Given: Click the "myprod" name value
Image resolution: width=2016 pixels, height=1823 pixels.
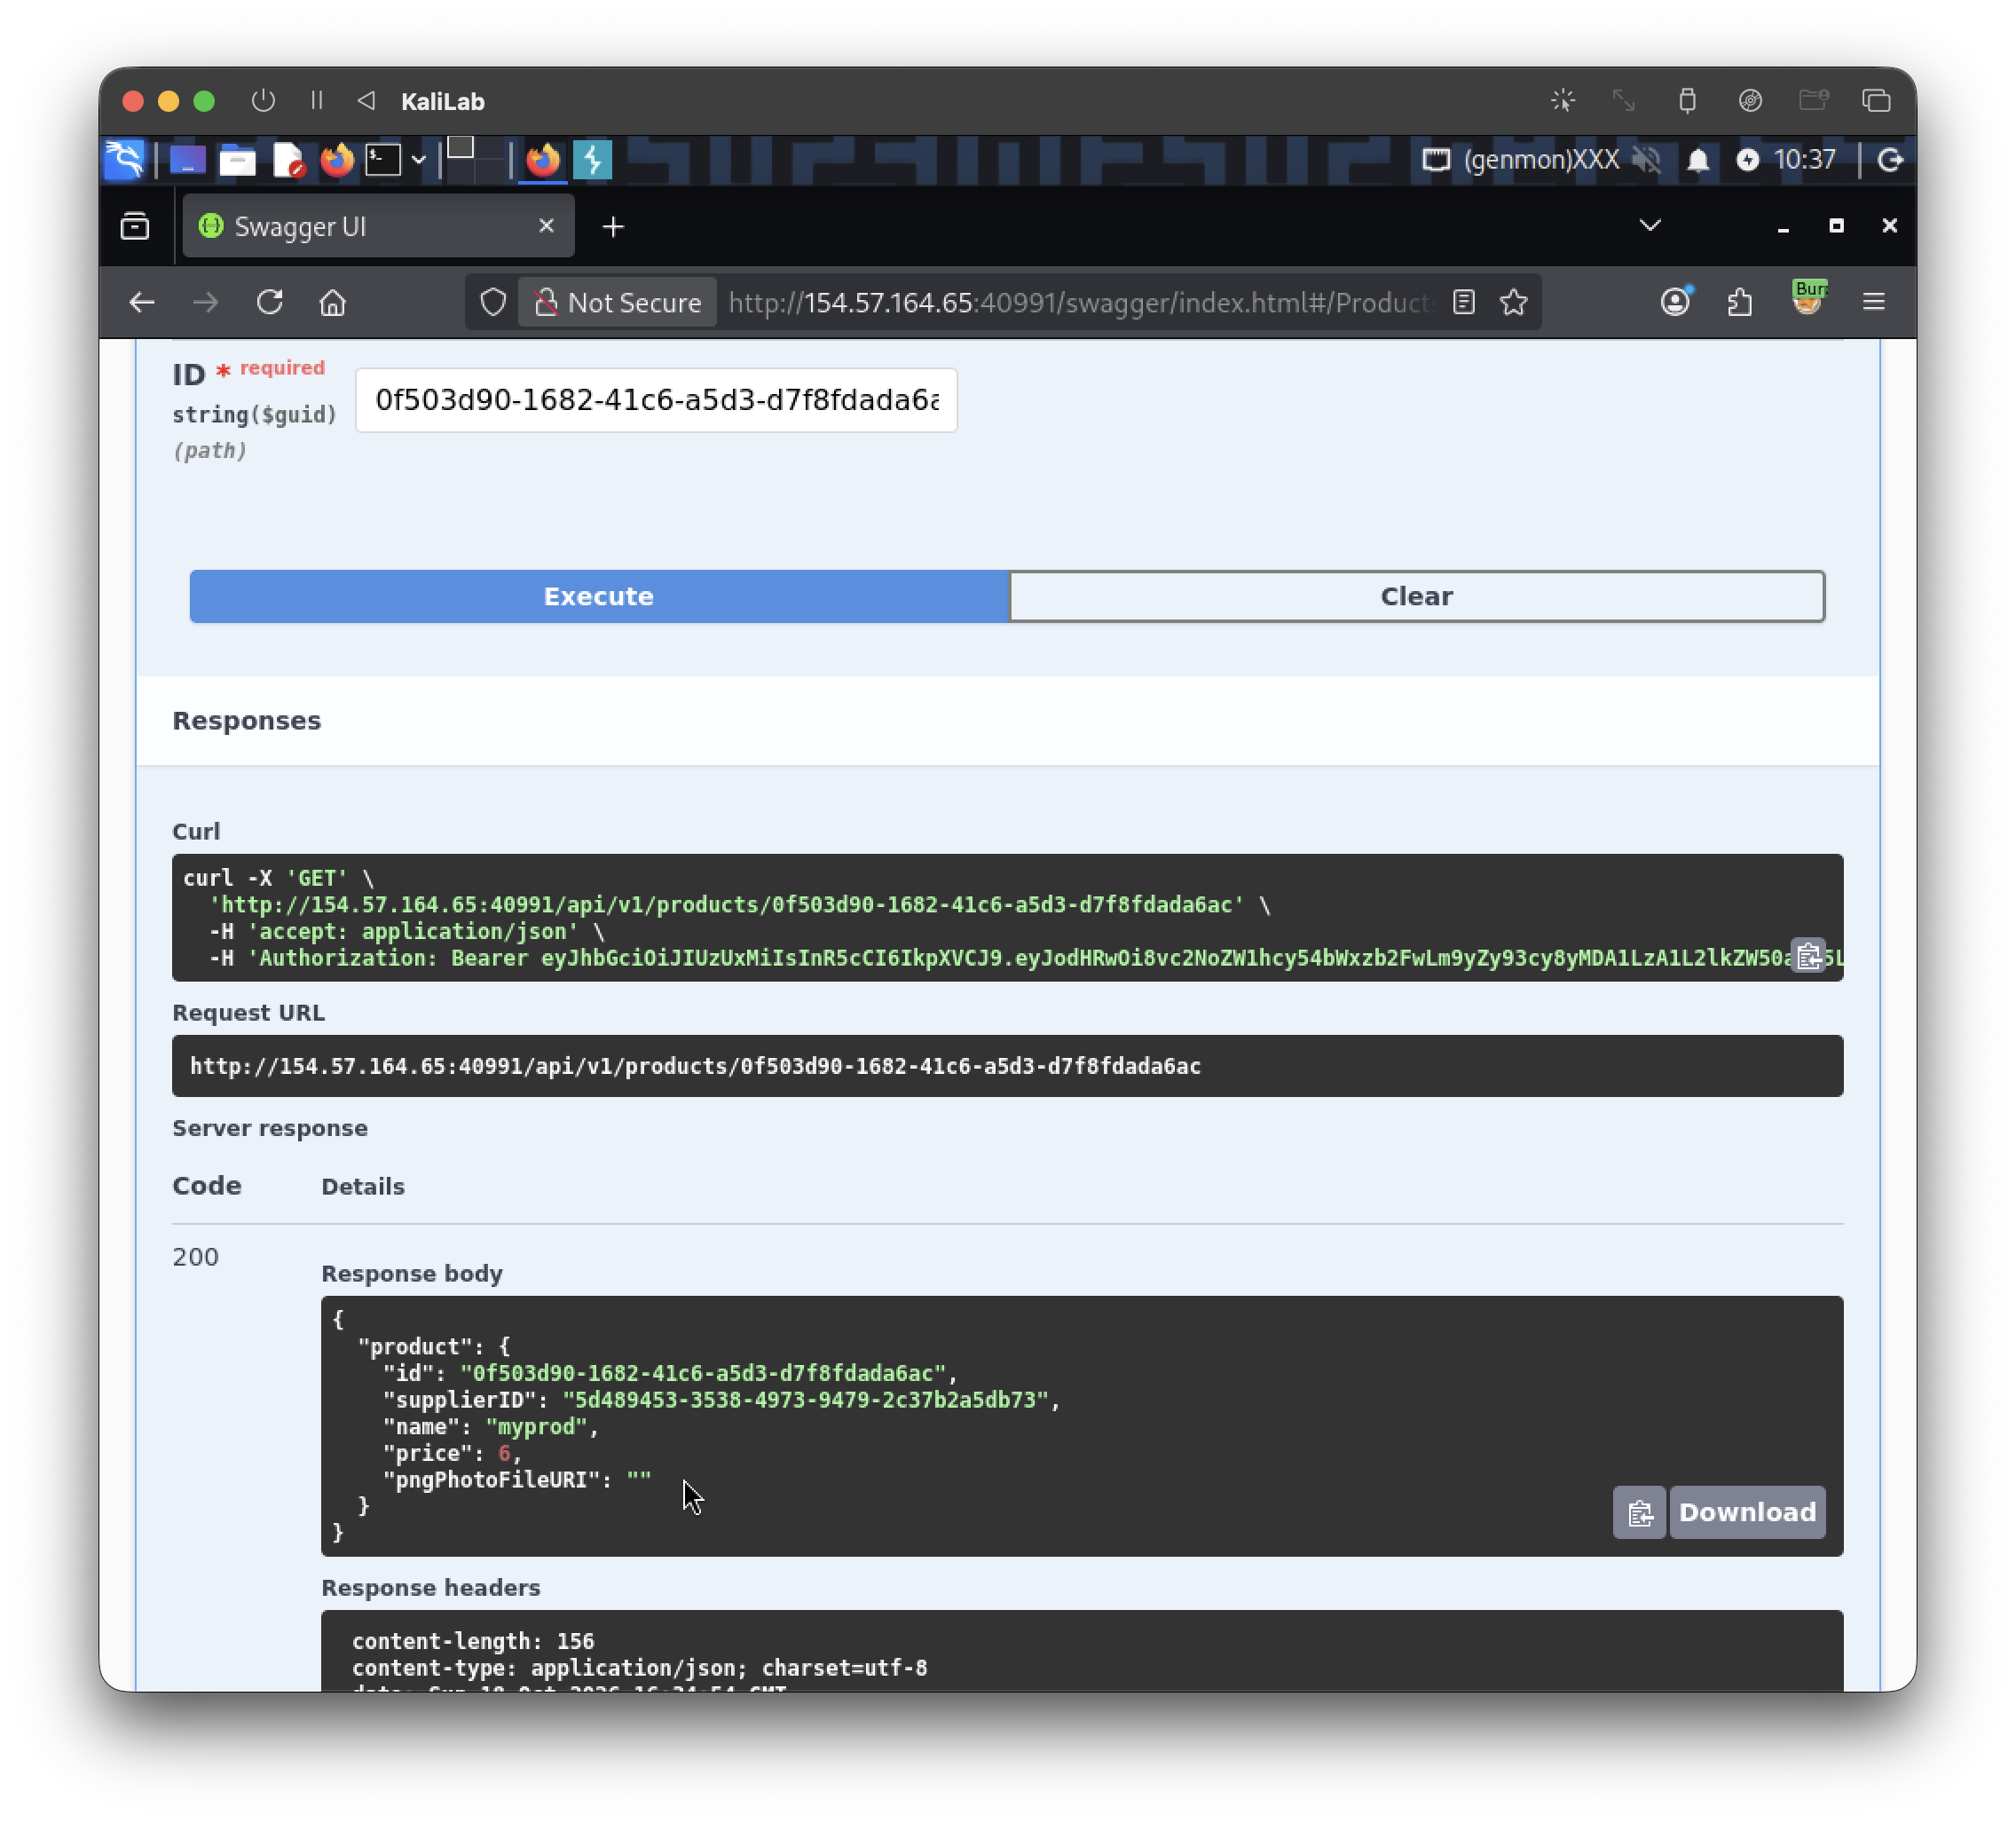Looking at the screenshot, I should tap(536, 1426).
